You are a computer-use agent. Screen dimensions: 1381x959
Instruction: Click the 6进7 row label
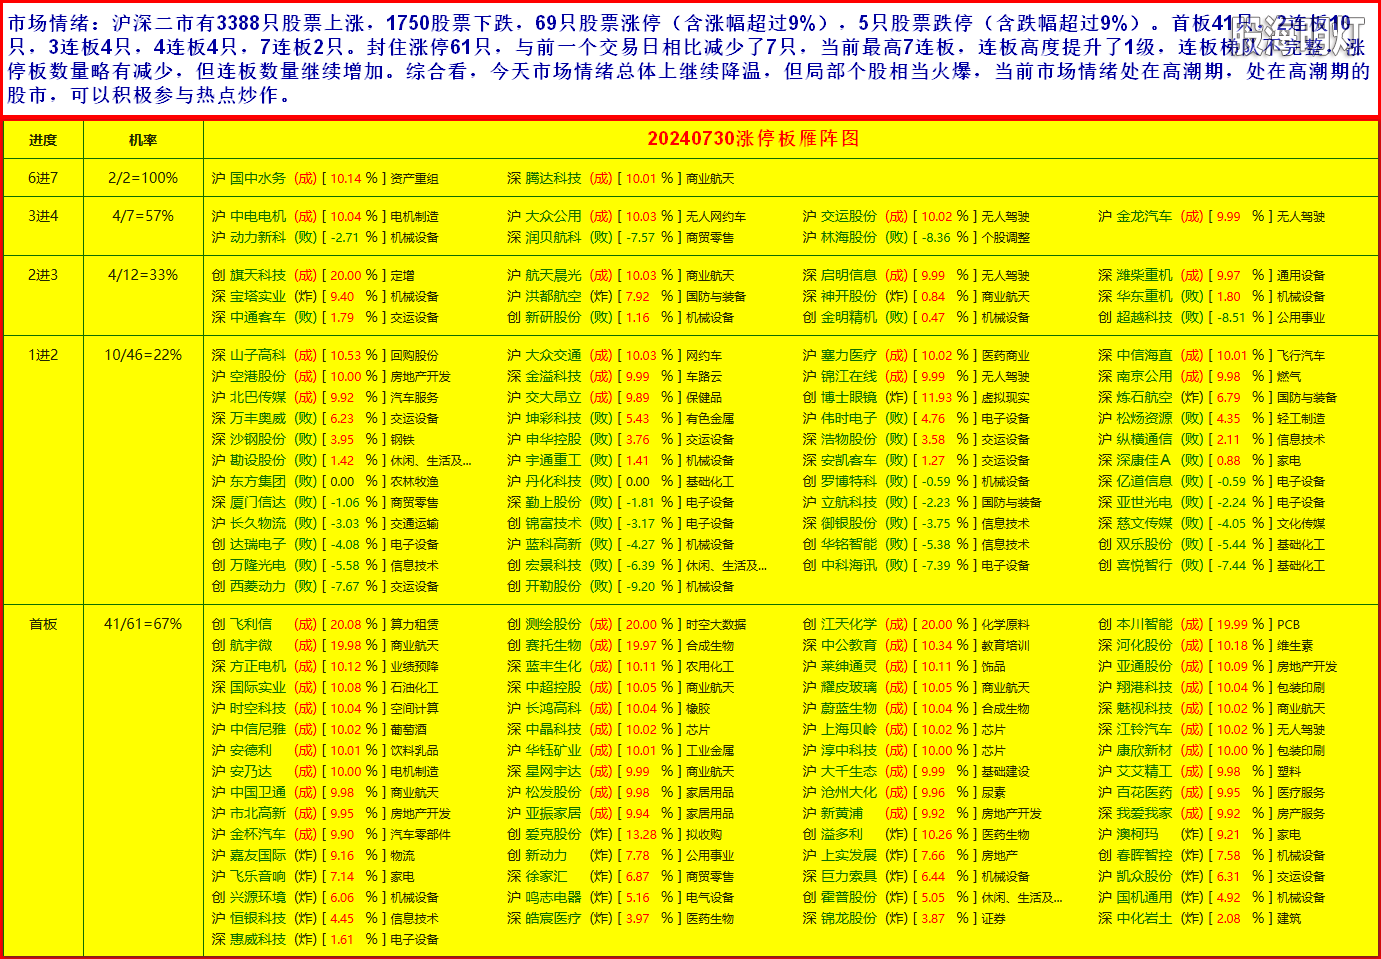(x=43, y=178)
